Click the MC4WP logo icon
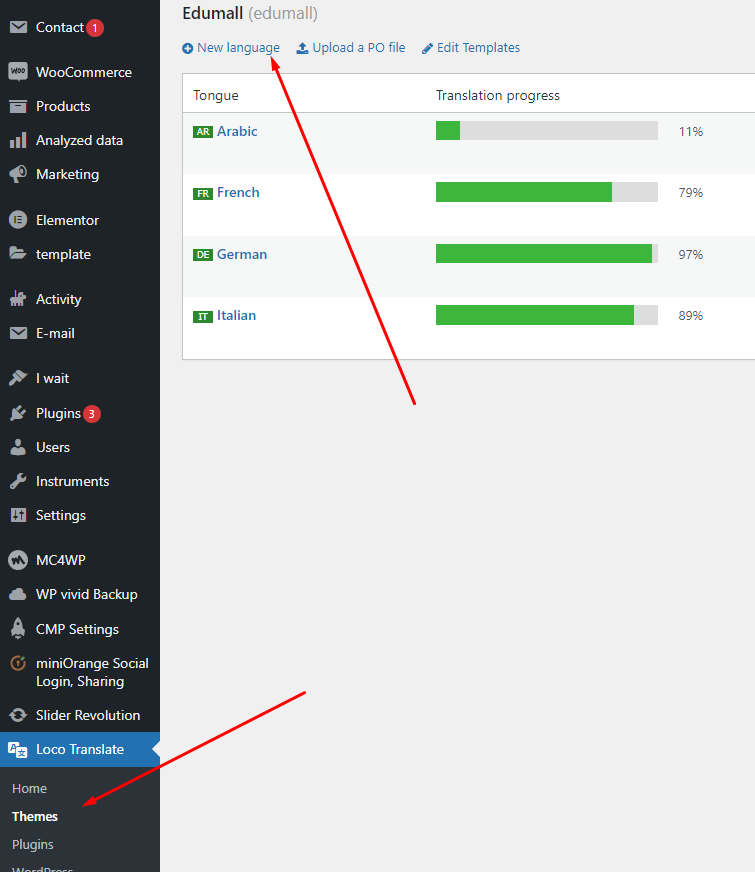 coord(18,560)
